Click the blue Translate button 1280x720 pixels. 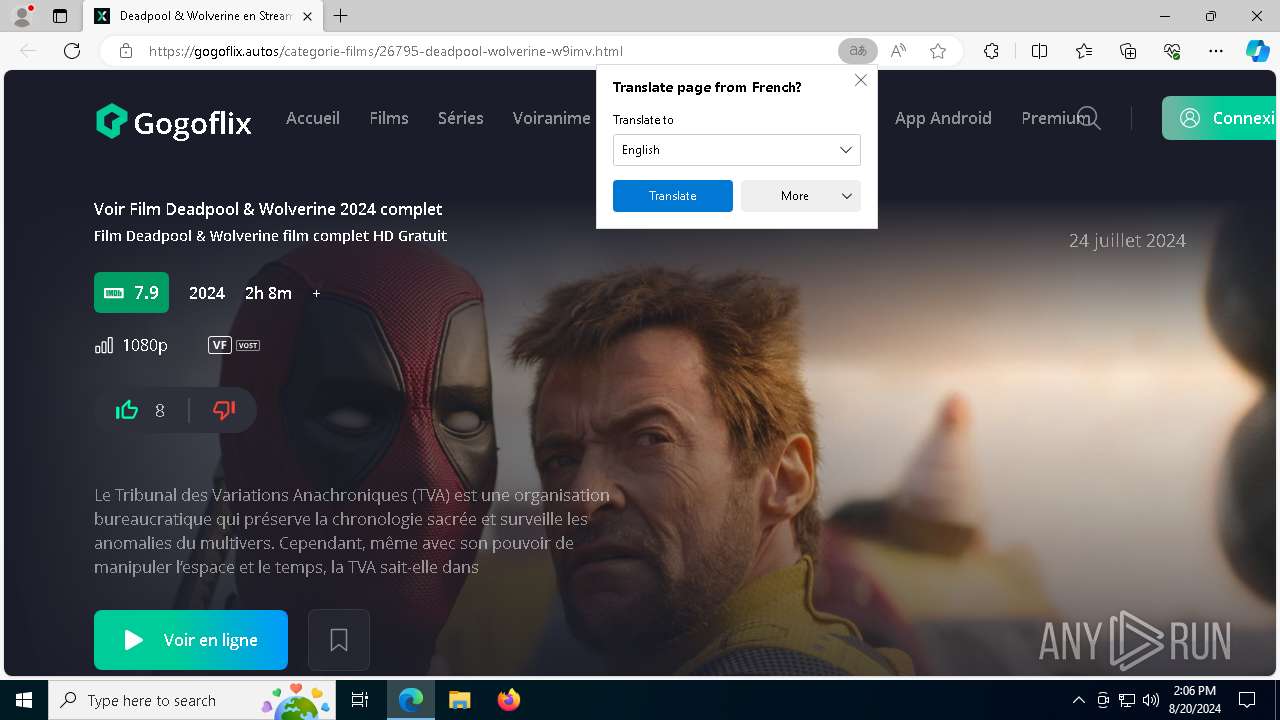point(673,196)
